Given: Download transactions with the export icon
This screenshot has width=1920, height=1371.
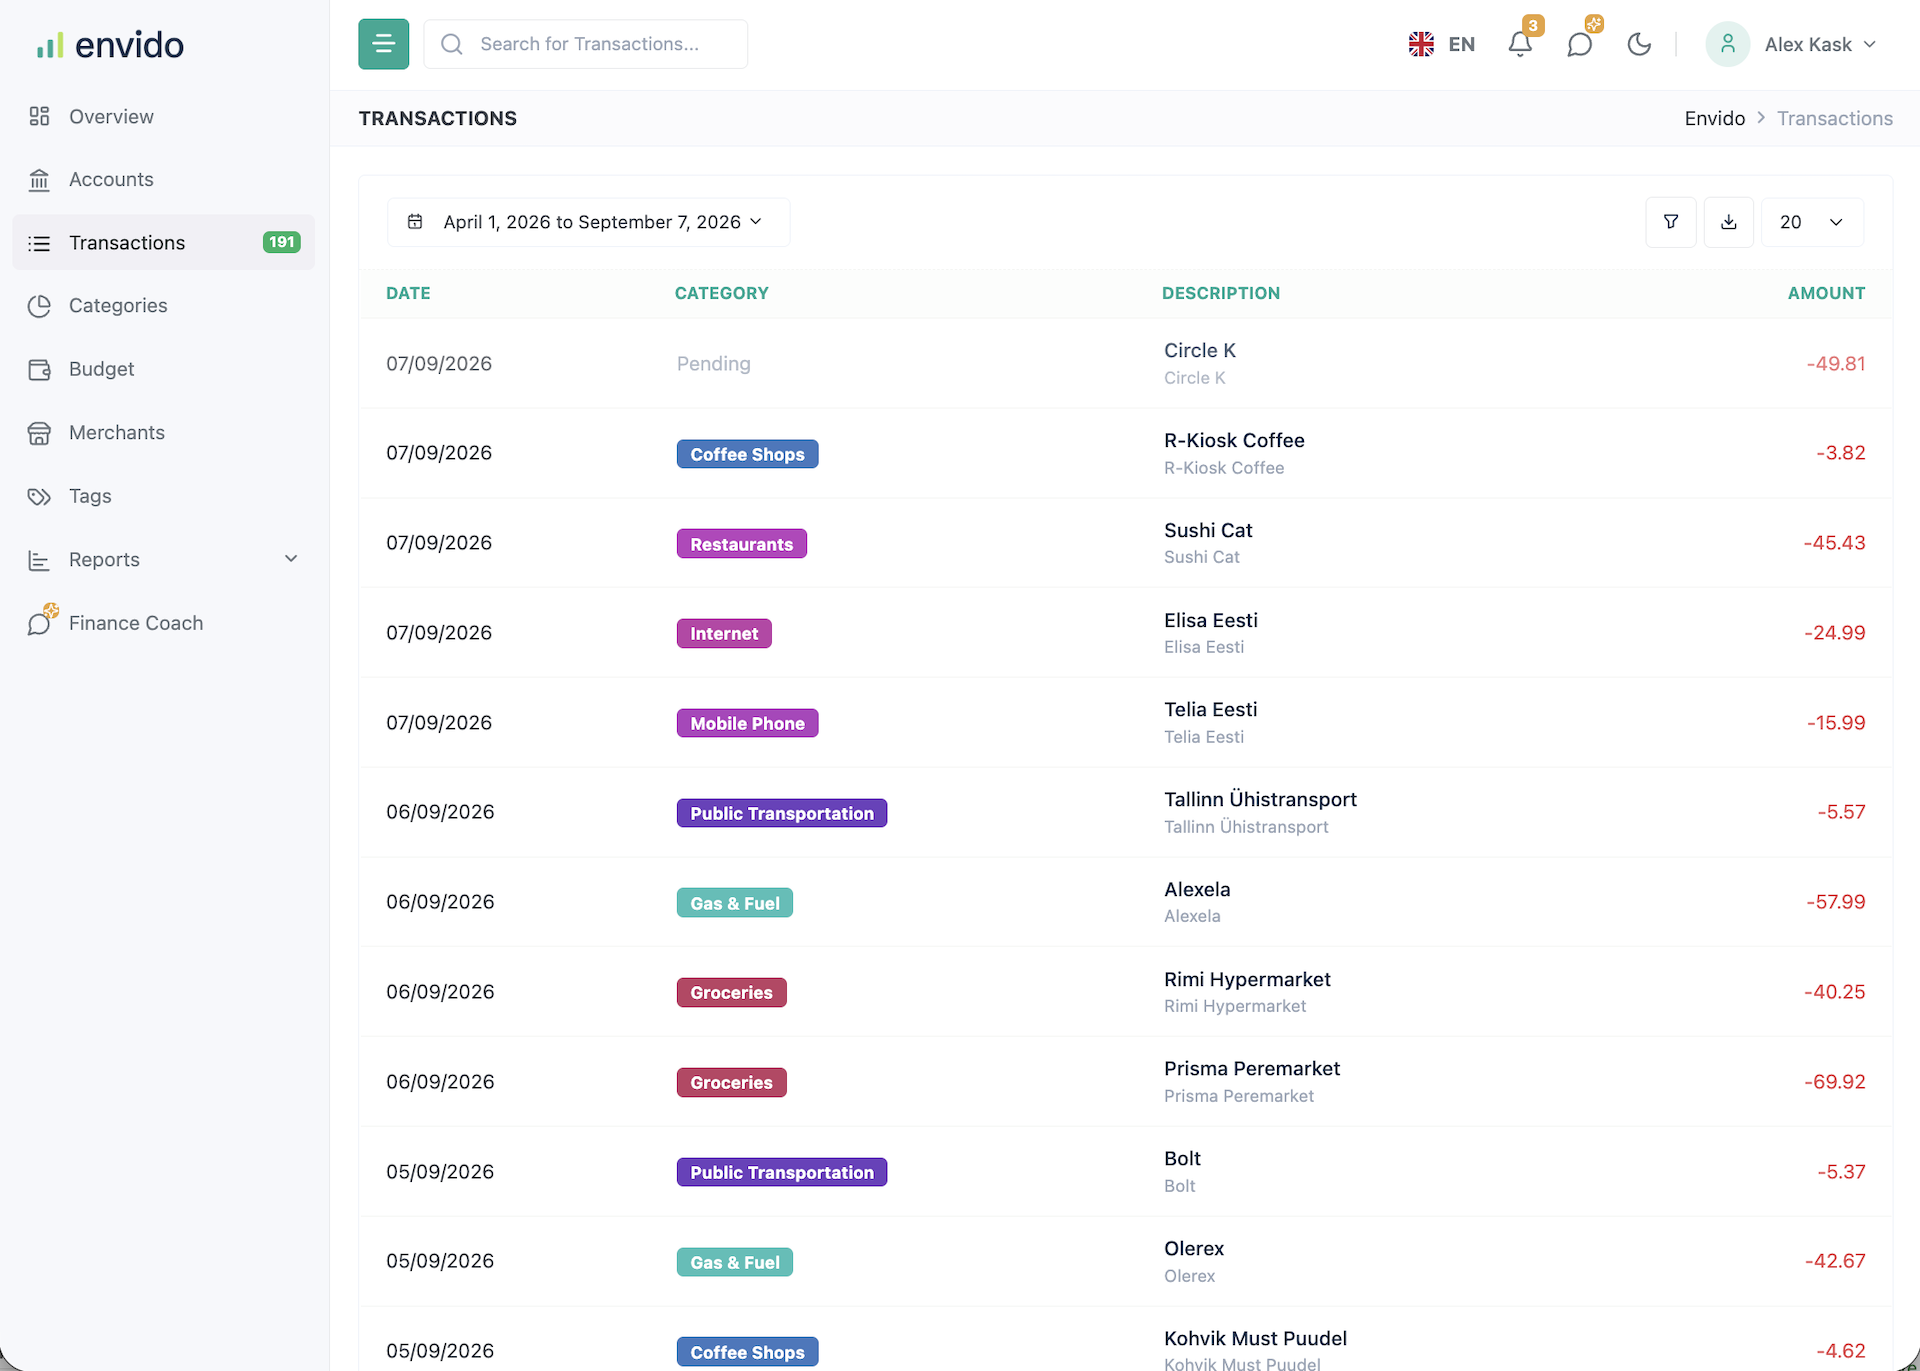Looking at the screenshot, I should point(1729,222).
